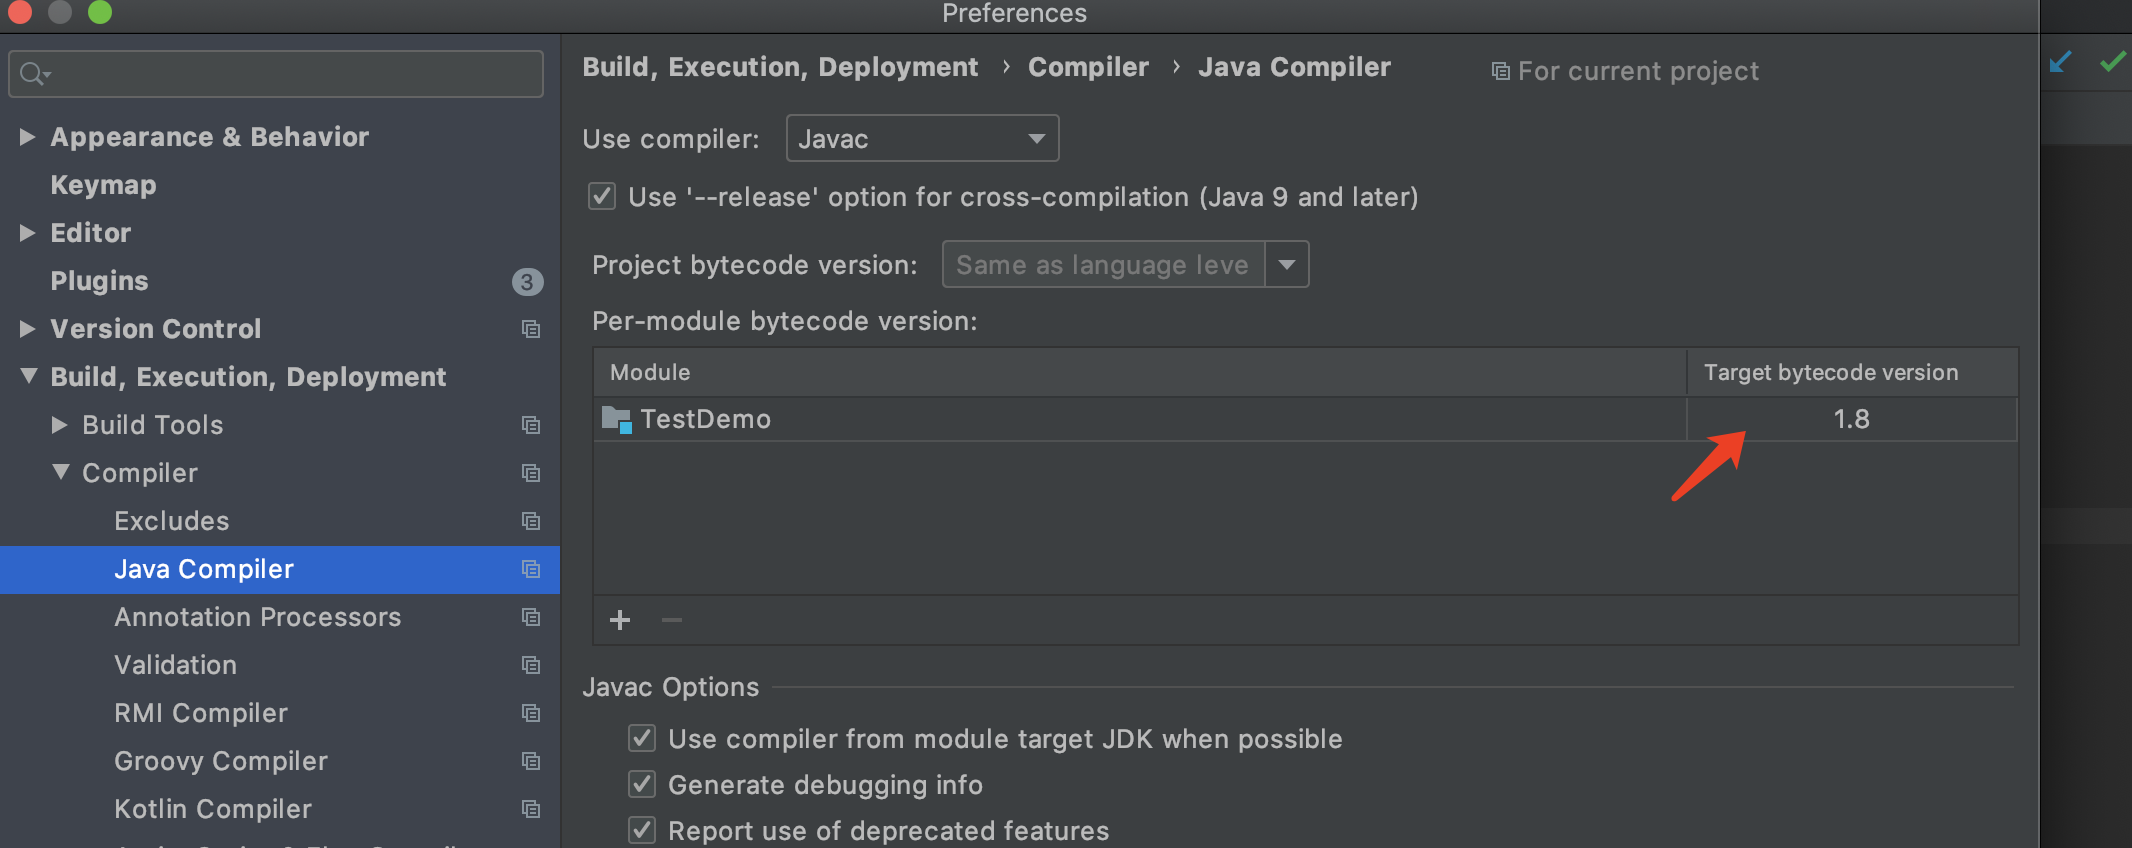Uncheck Generate debugging info
Screen dimensions: 2132x848
(x=642, y=785)
